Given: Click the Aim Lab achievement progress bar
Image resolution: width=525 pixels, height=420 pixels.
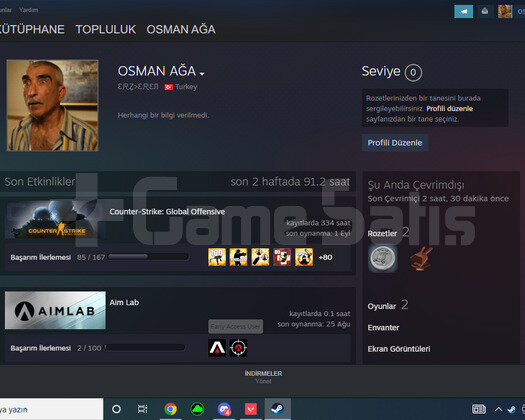Looking at the screenshot, I should coord(145,348).
